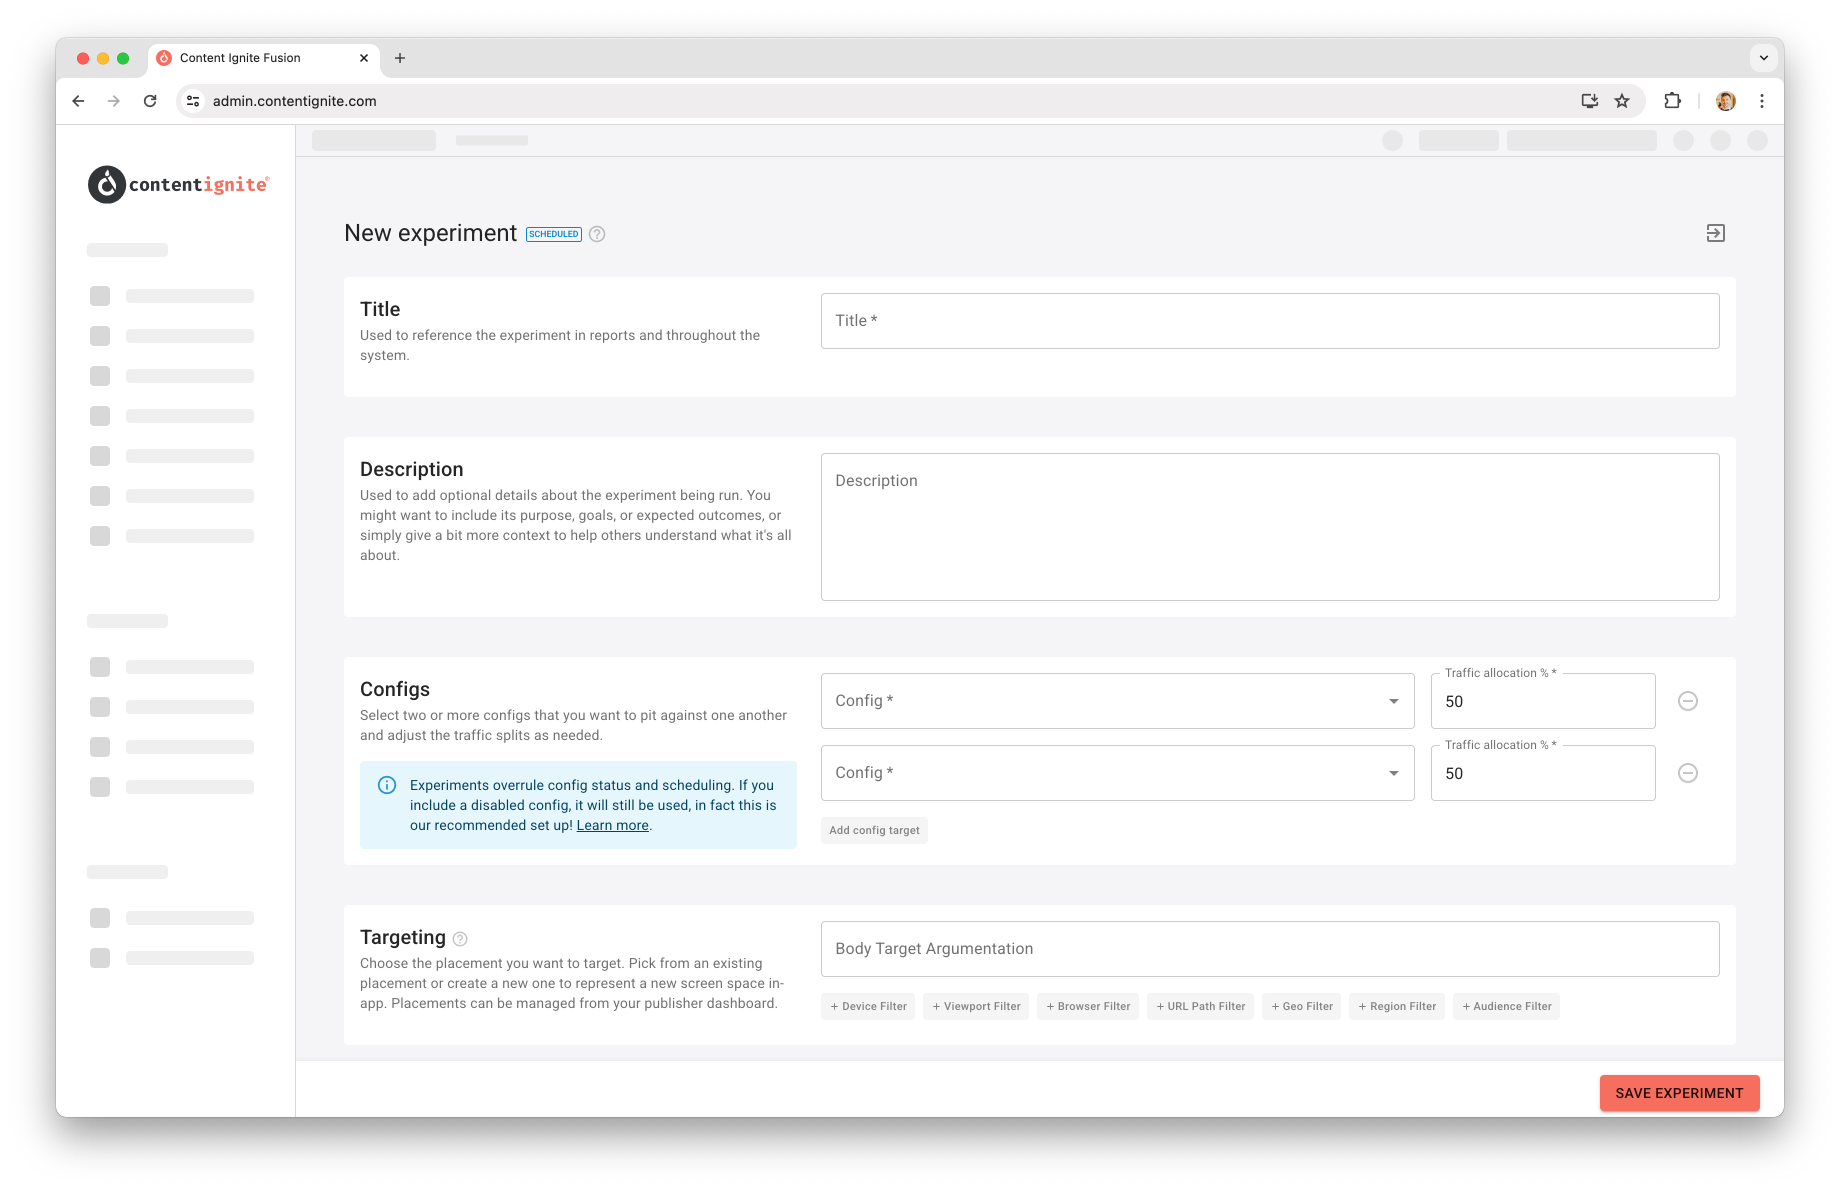Add a Region Filter

pyautogui.click(x=1397, y=1006)
